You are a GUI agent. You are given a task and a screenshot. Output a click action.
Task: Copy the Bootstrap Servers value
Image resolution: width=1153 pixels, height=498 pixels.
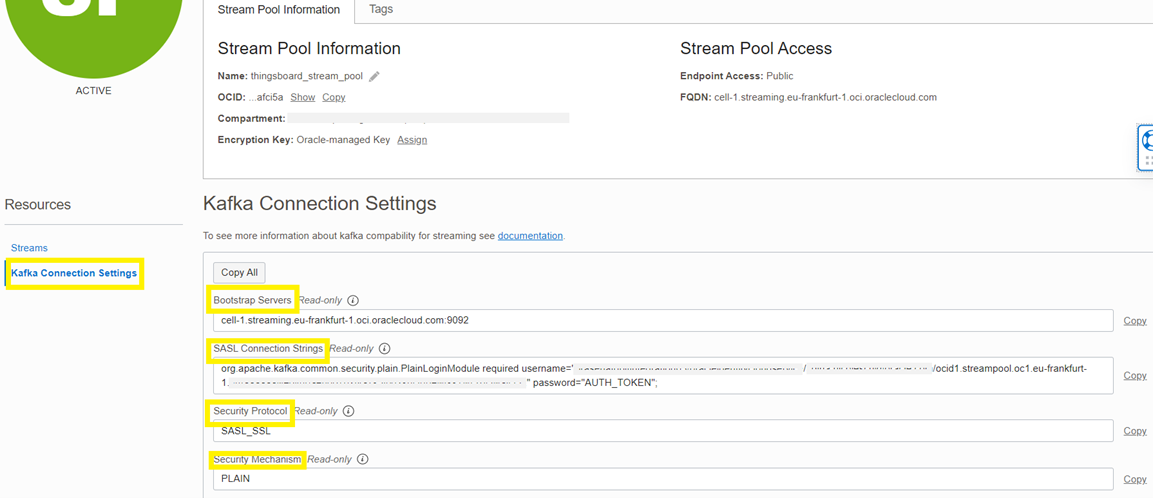coord(1135,321)
